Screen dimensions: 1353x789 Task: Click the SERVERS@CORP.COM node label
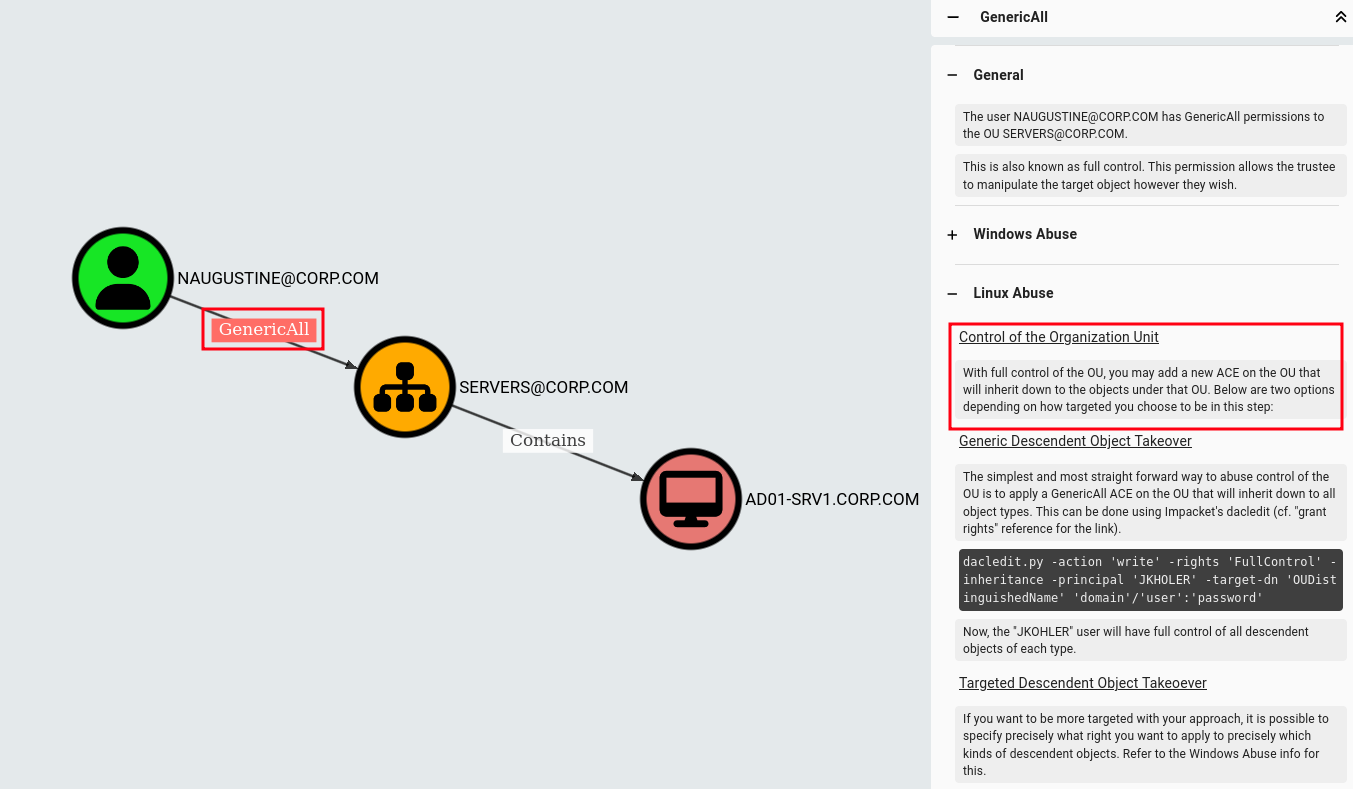[544, 387]
